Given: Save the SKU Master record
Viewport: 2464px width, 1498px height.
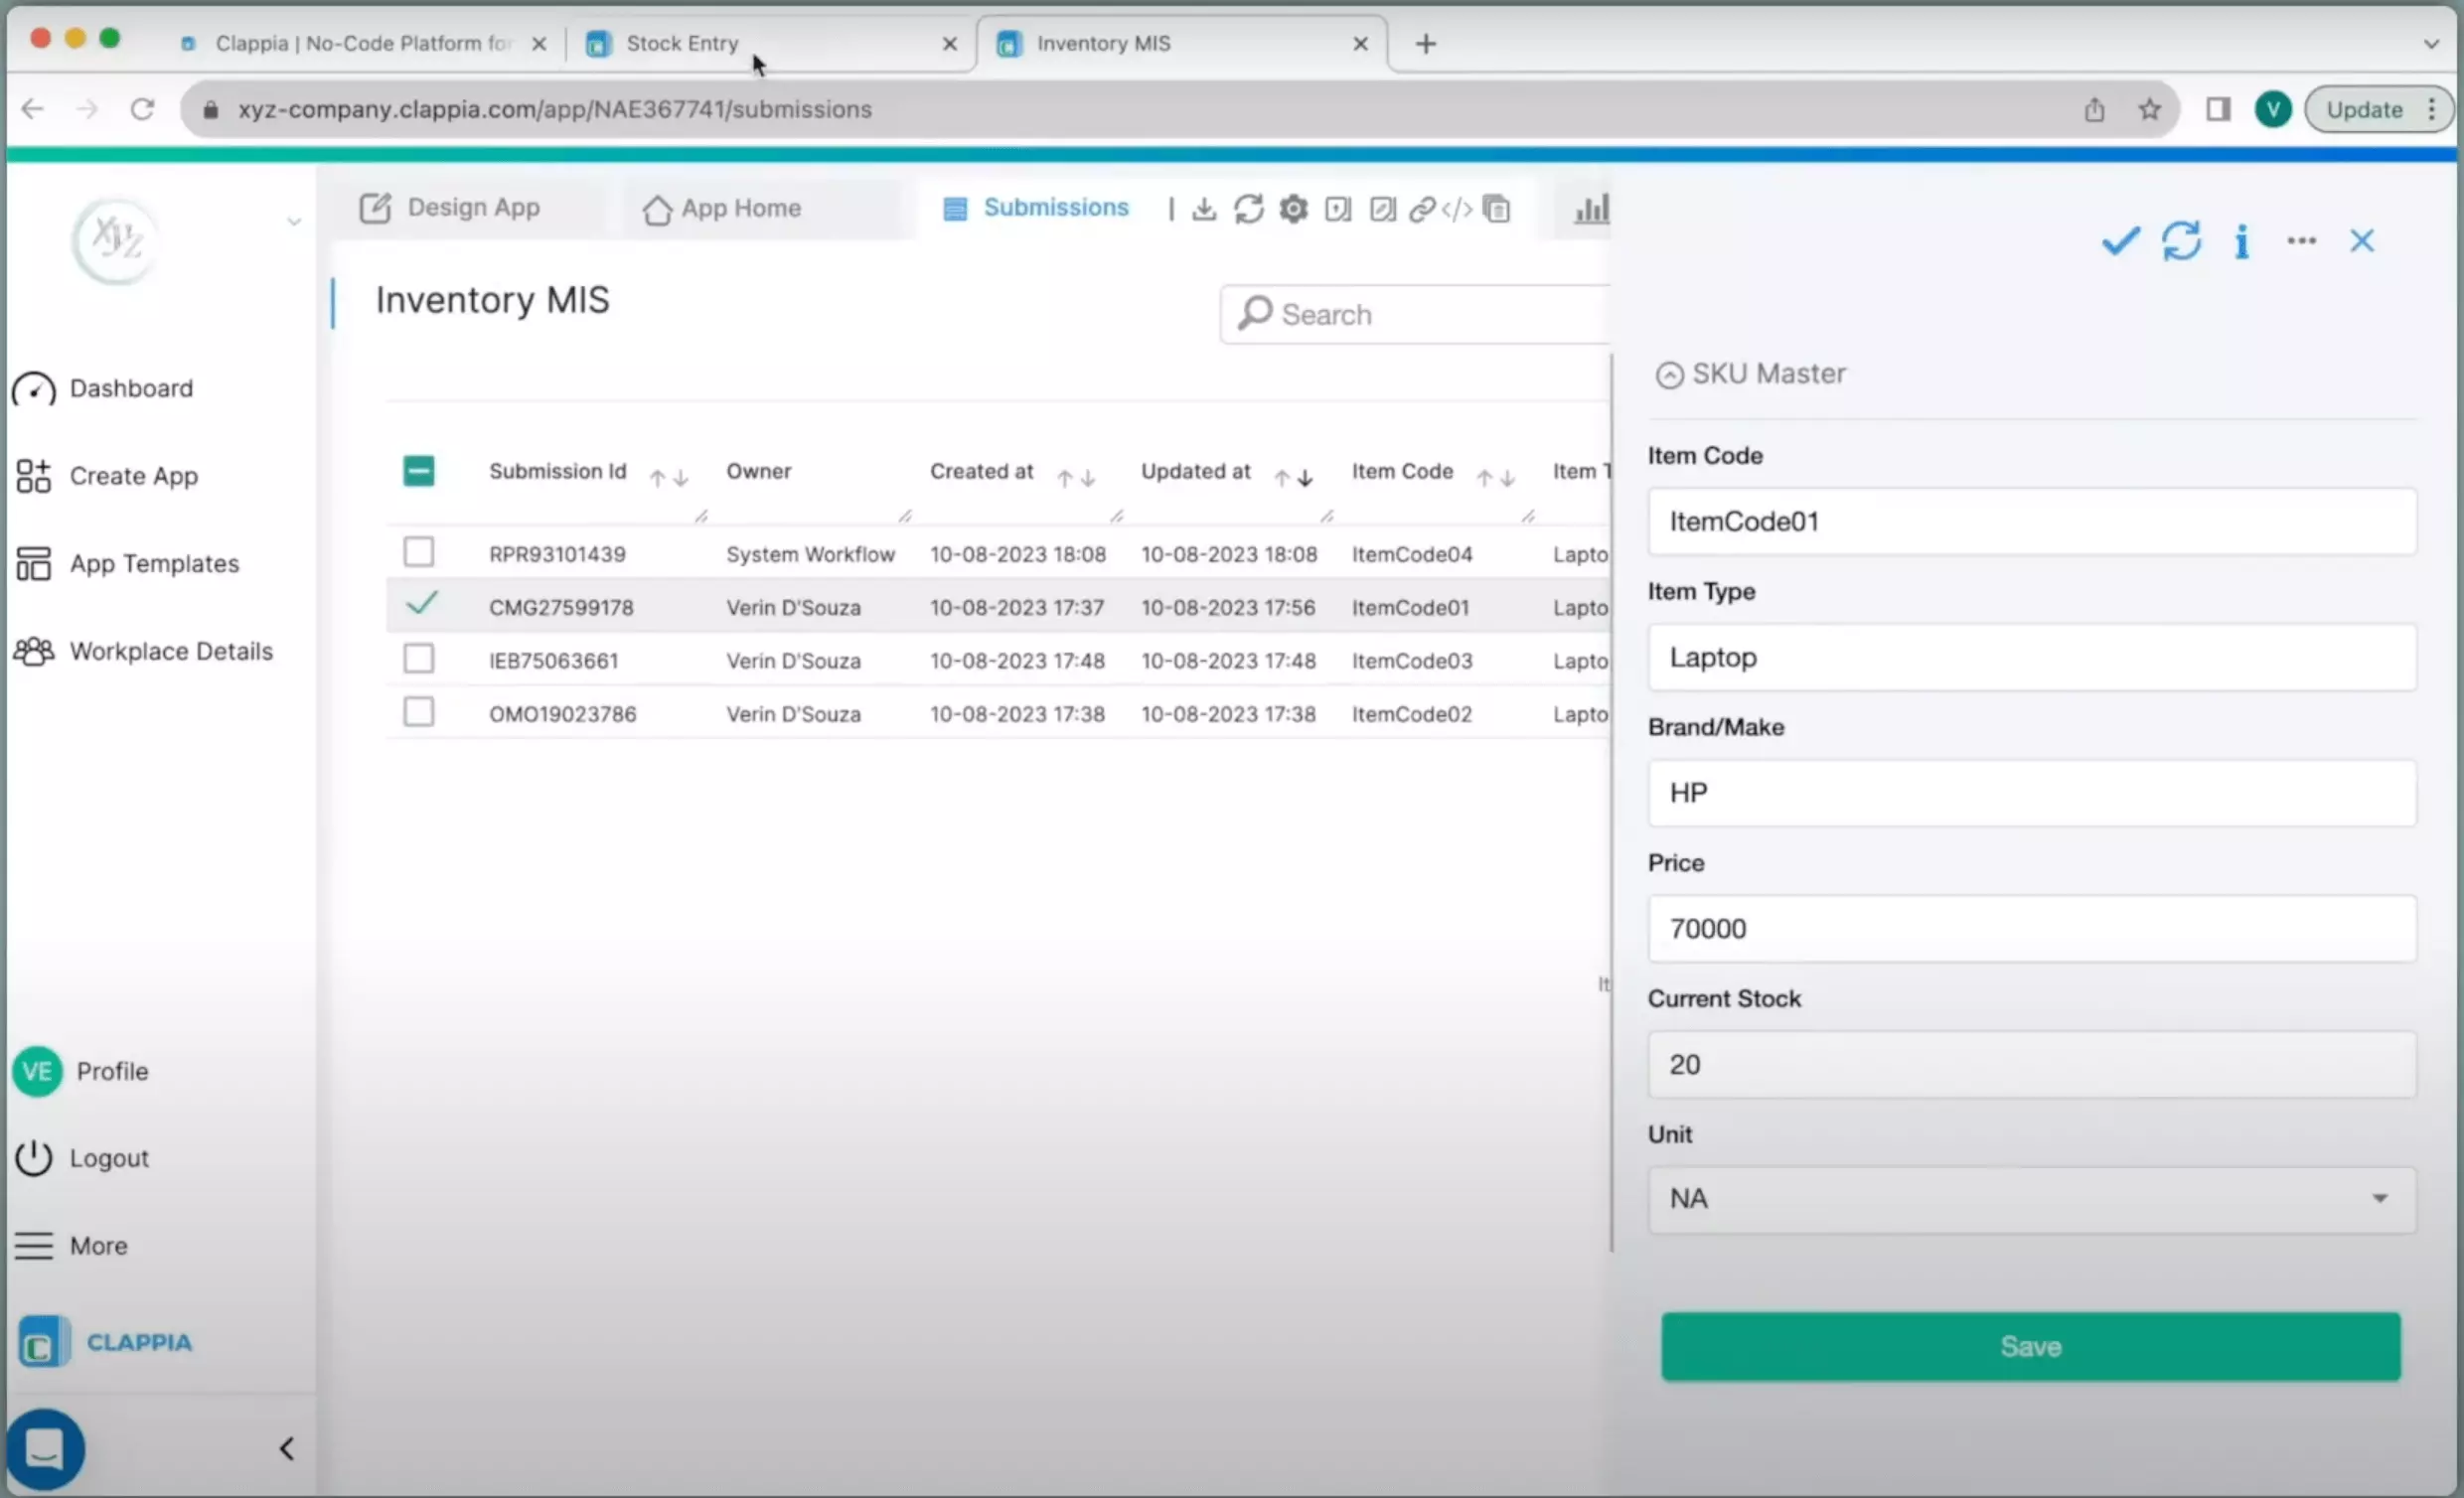Looking at the screenshot, I should click(x=2030, y=1345).
